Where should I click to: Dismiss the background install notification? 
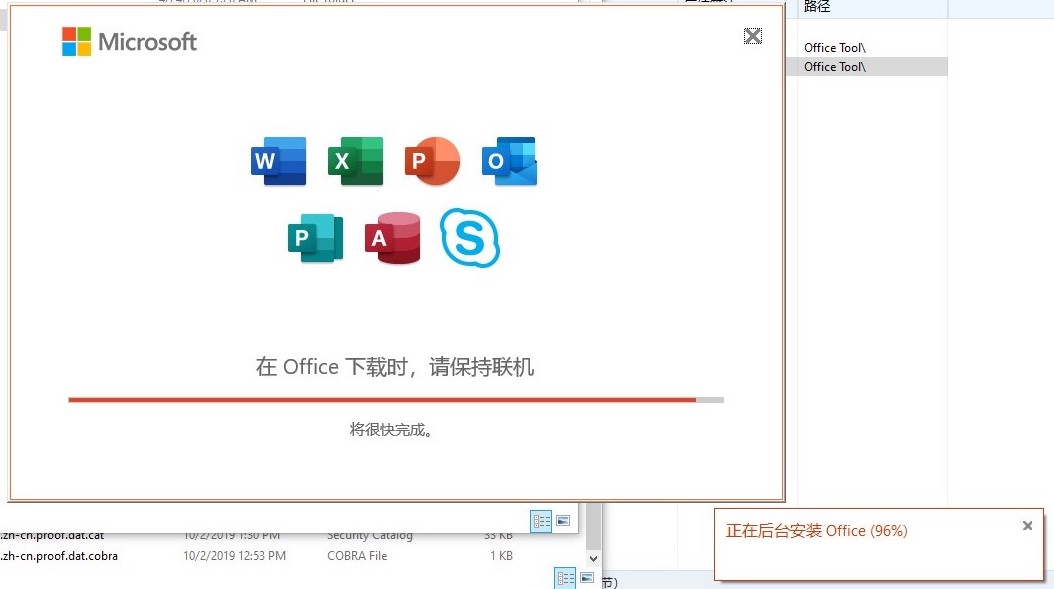pos(1027,526)
